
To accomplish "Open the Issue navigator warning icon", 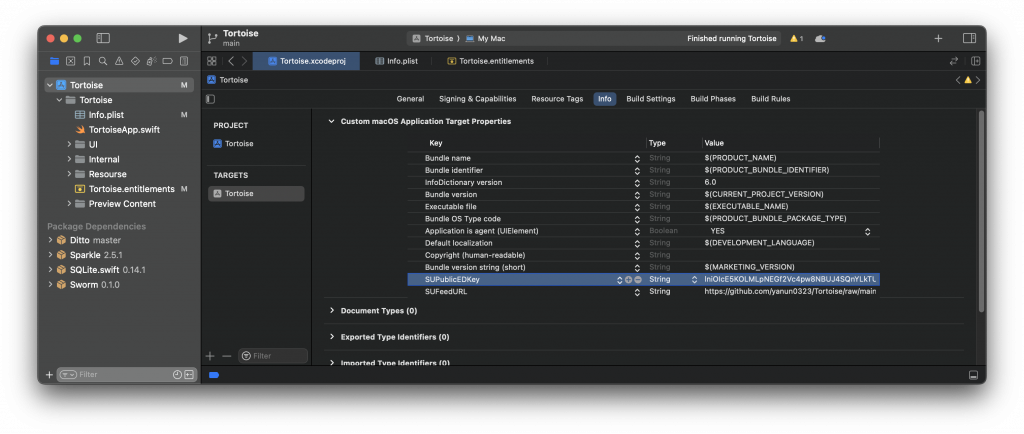I will (x=118, y=61).
